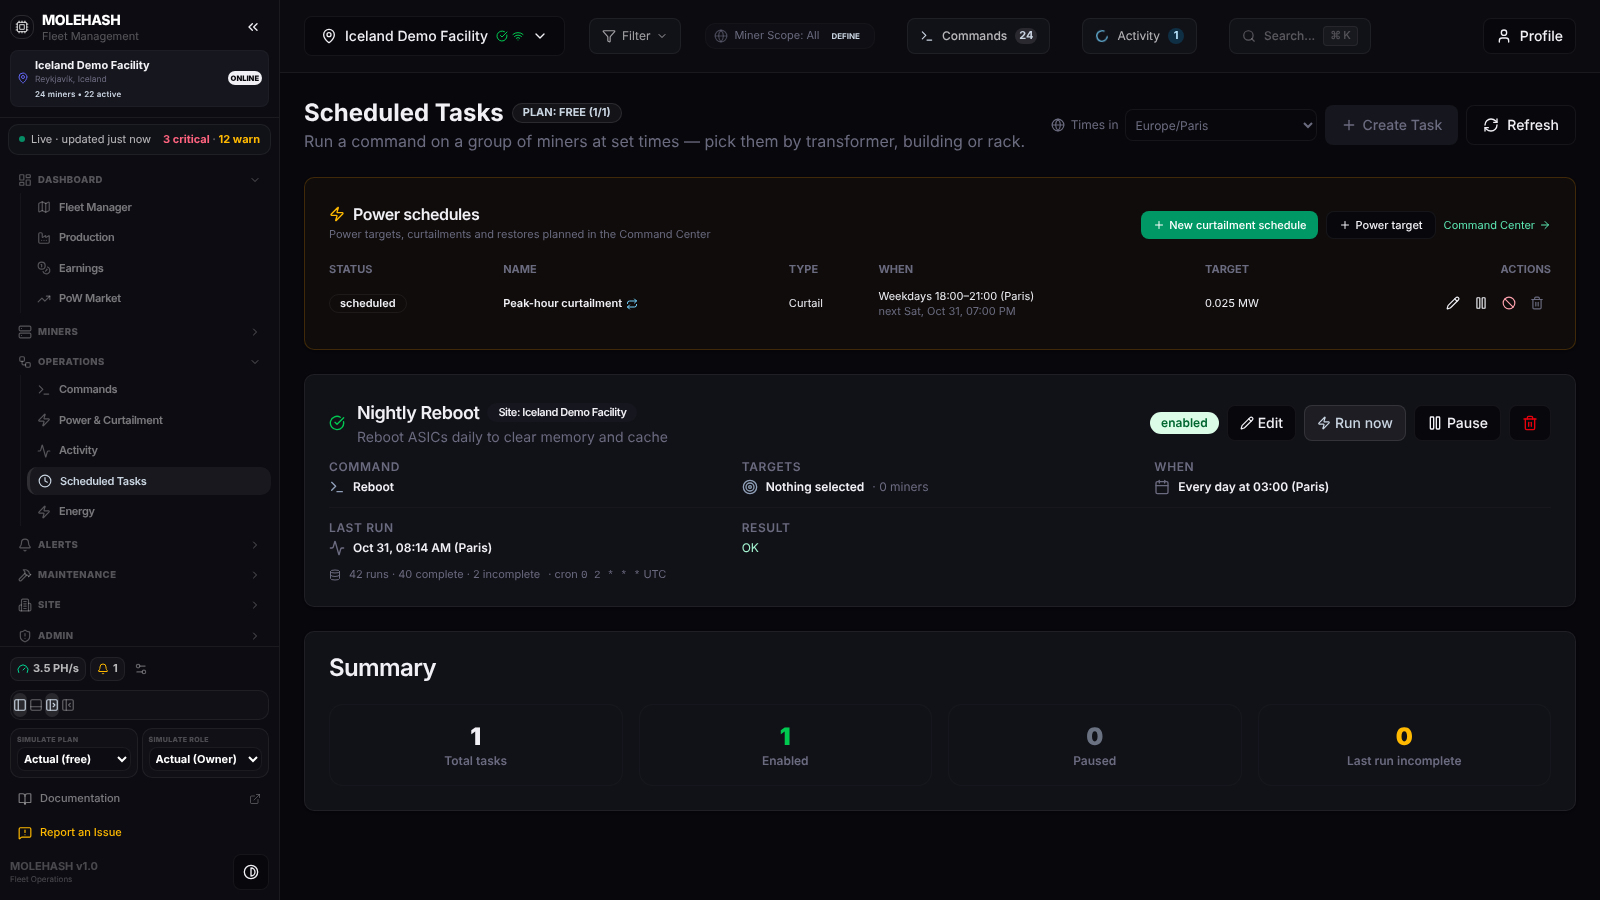The height and width of the screenshot is (900, 1600).
Task: Expand the Site section in sidebar
Action: click(x=139, y=605)
